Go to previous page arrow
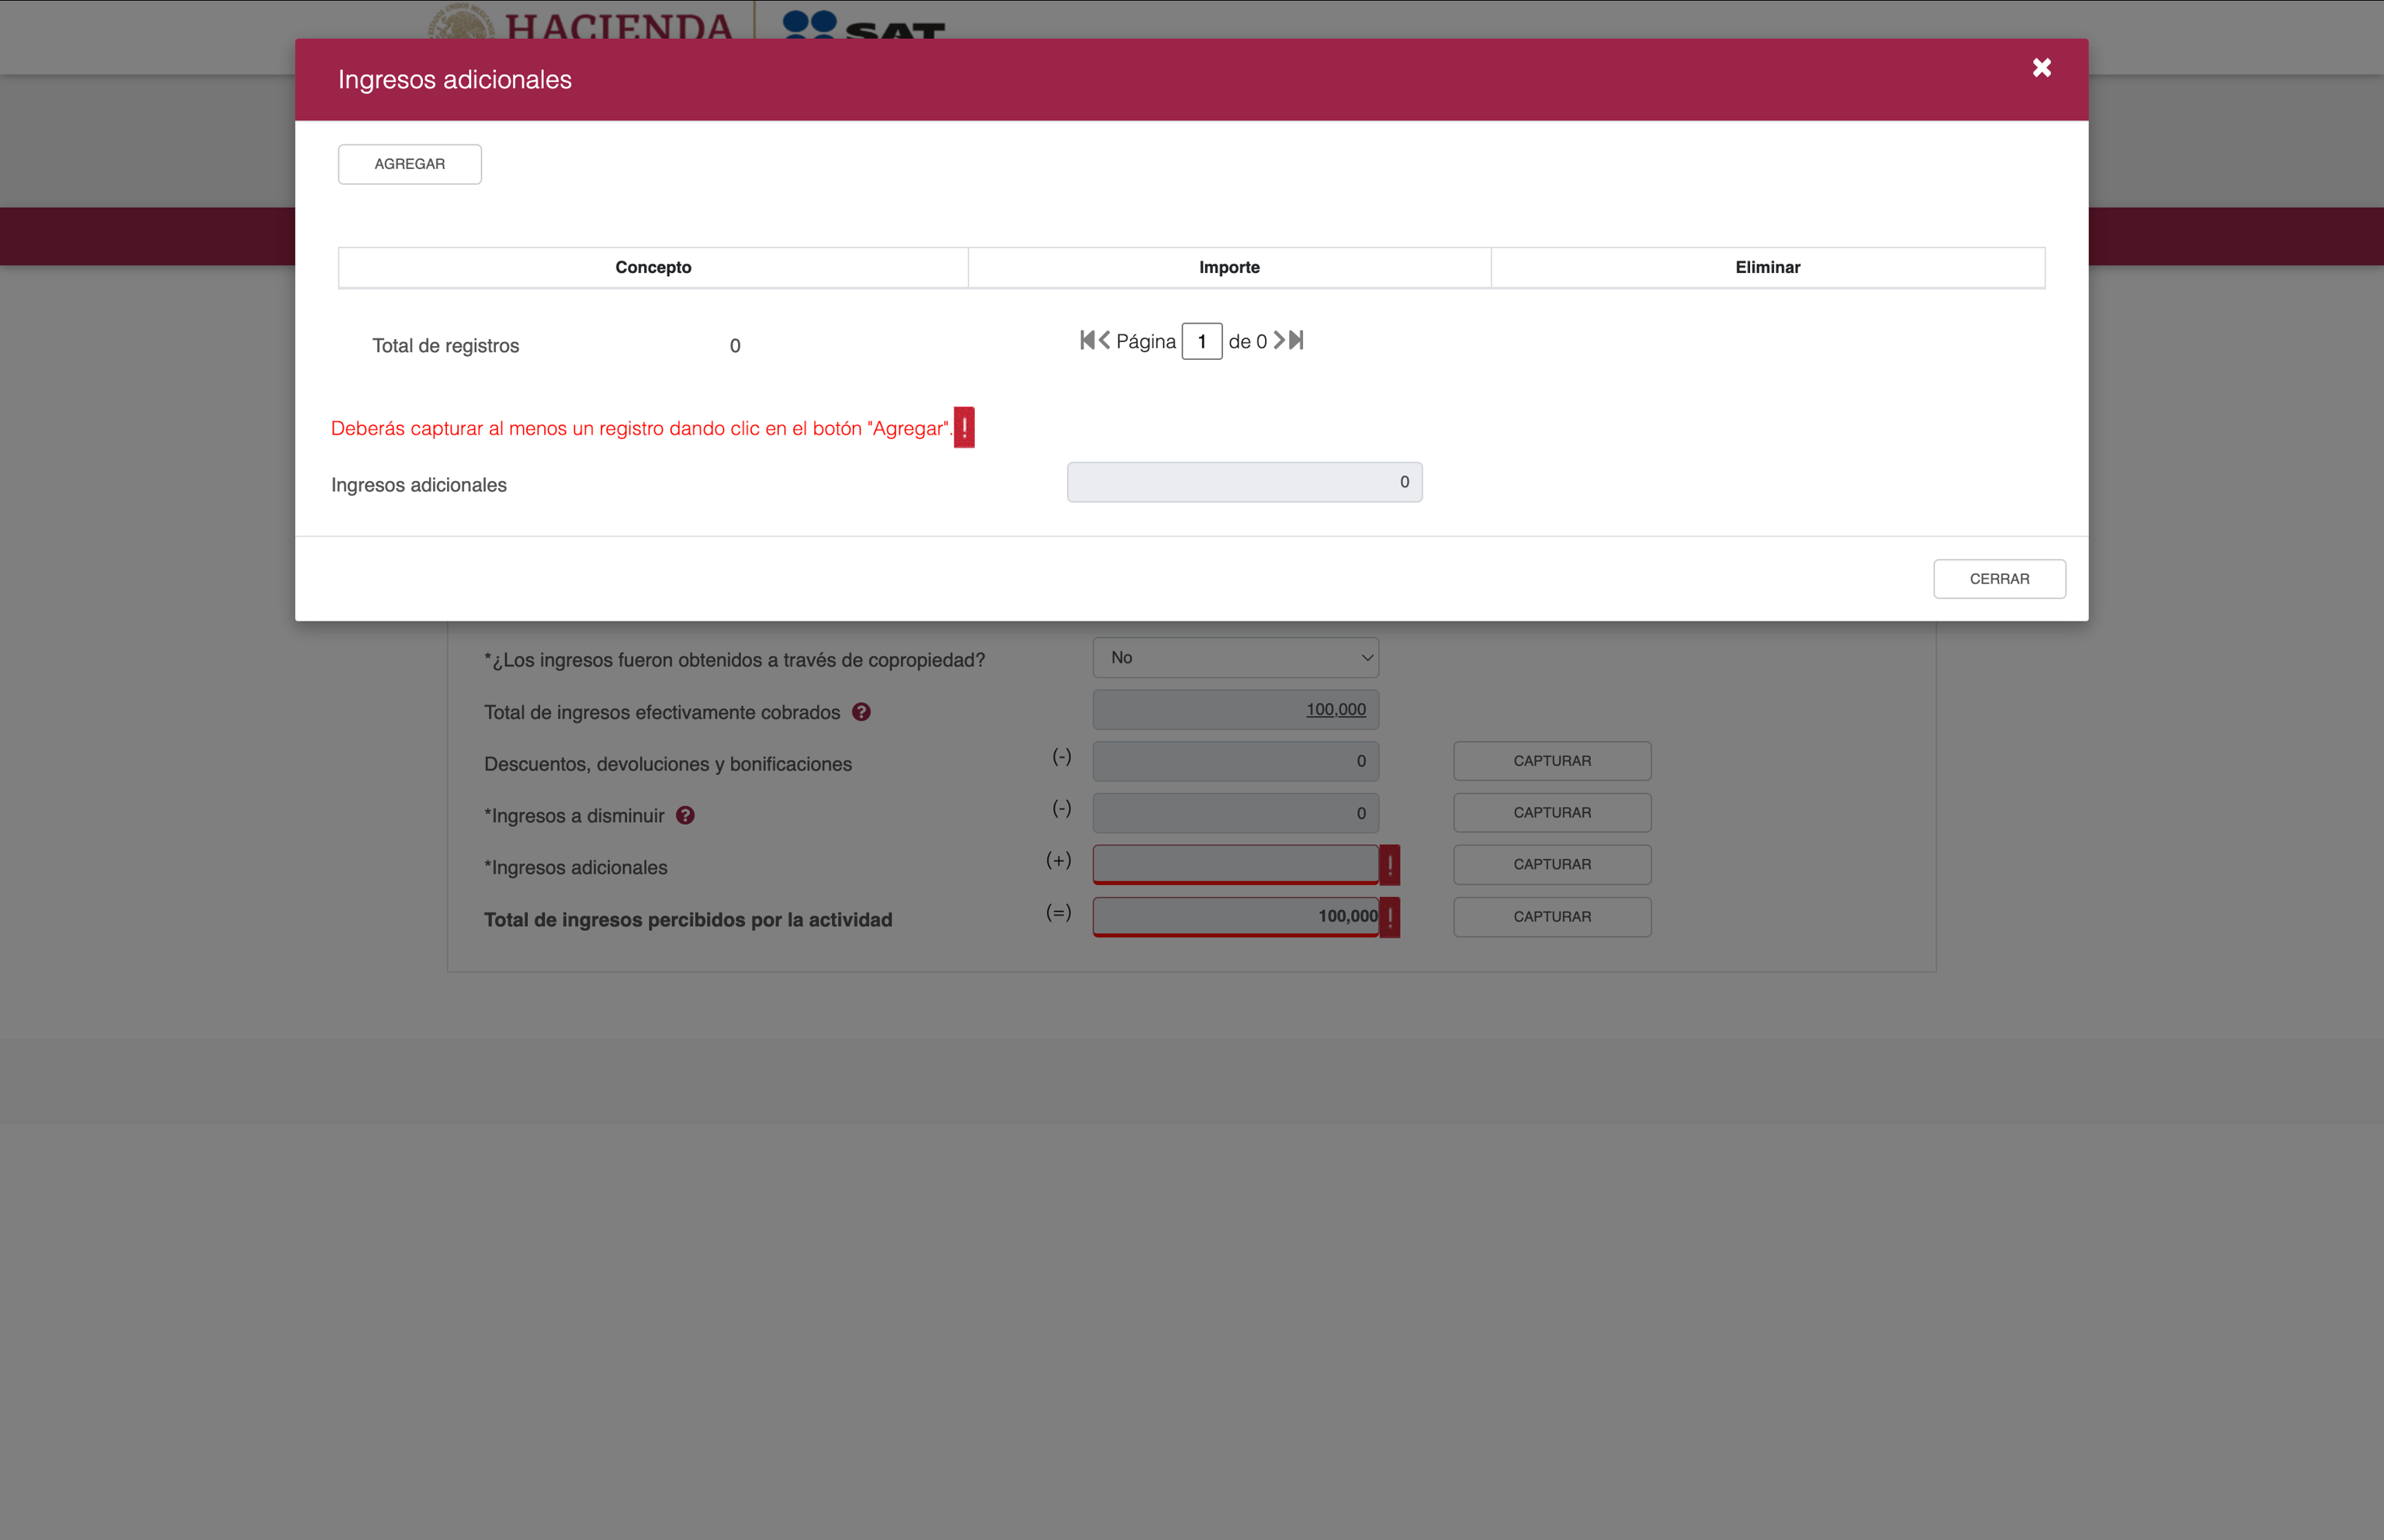 [1105, 340]
